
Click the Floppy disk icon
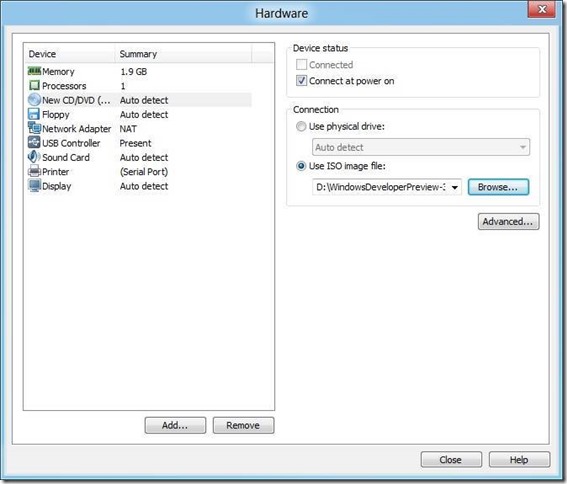pyautogui.click(x=34, y=114)
